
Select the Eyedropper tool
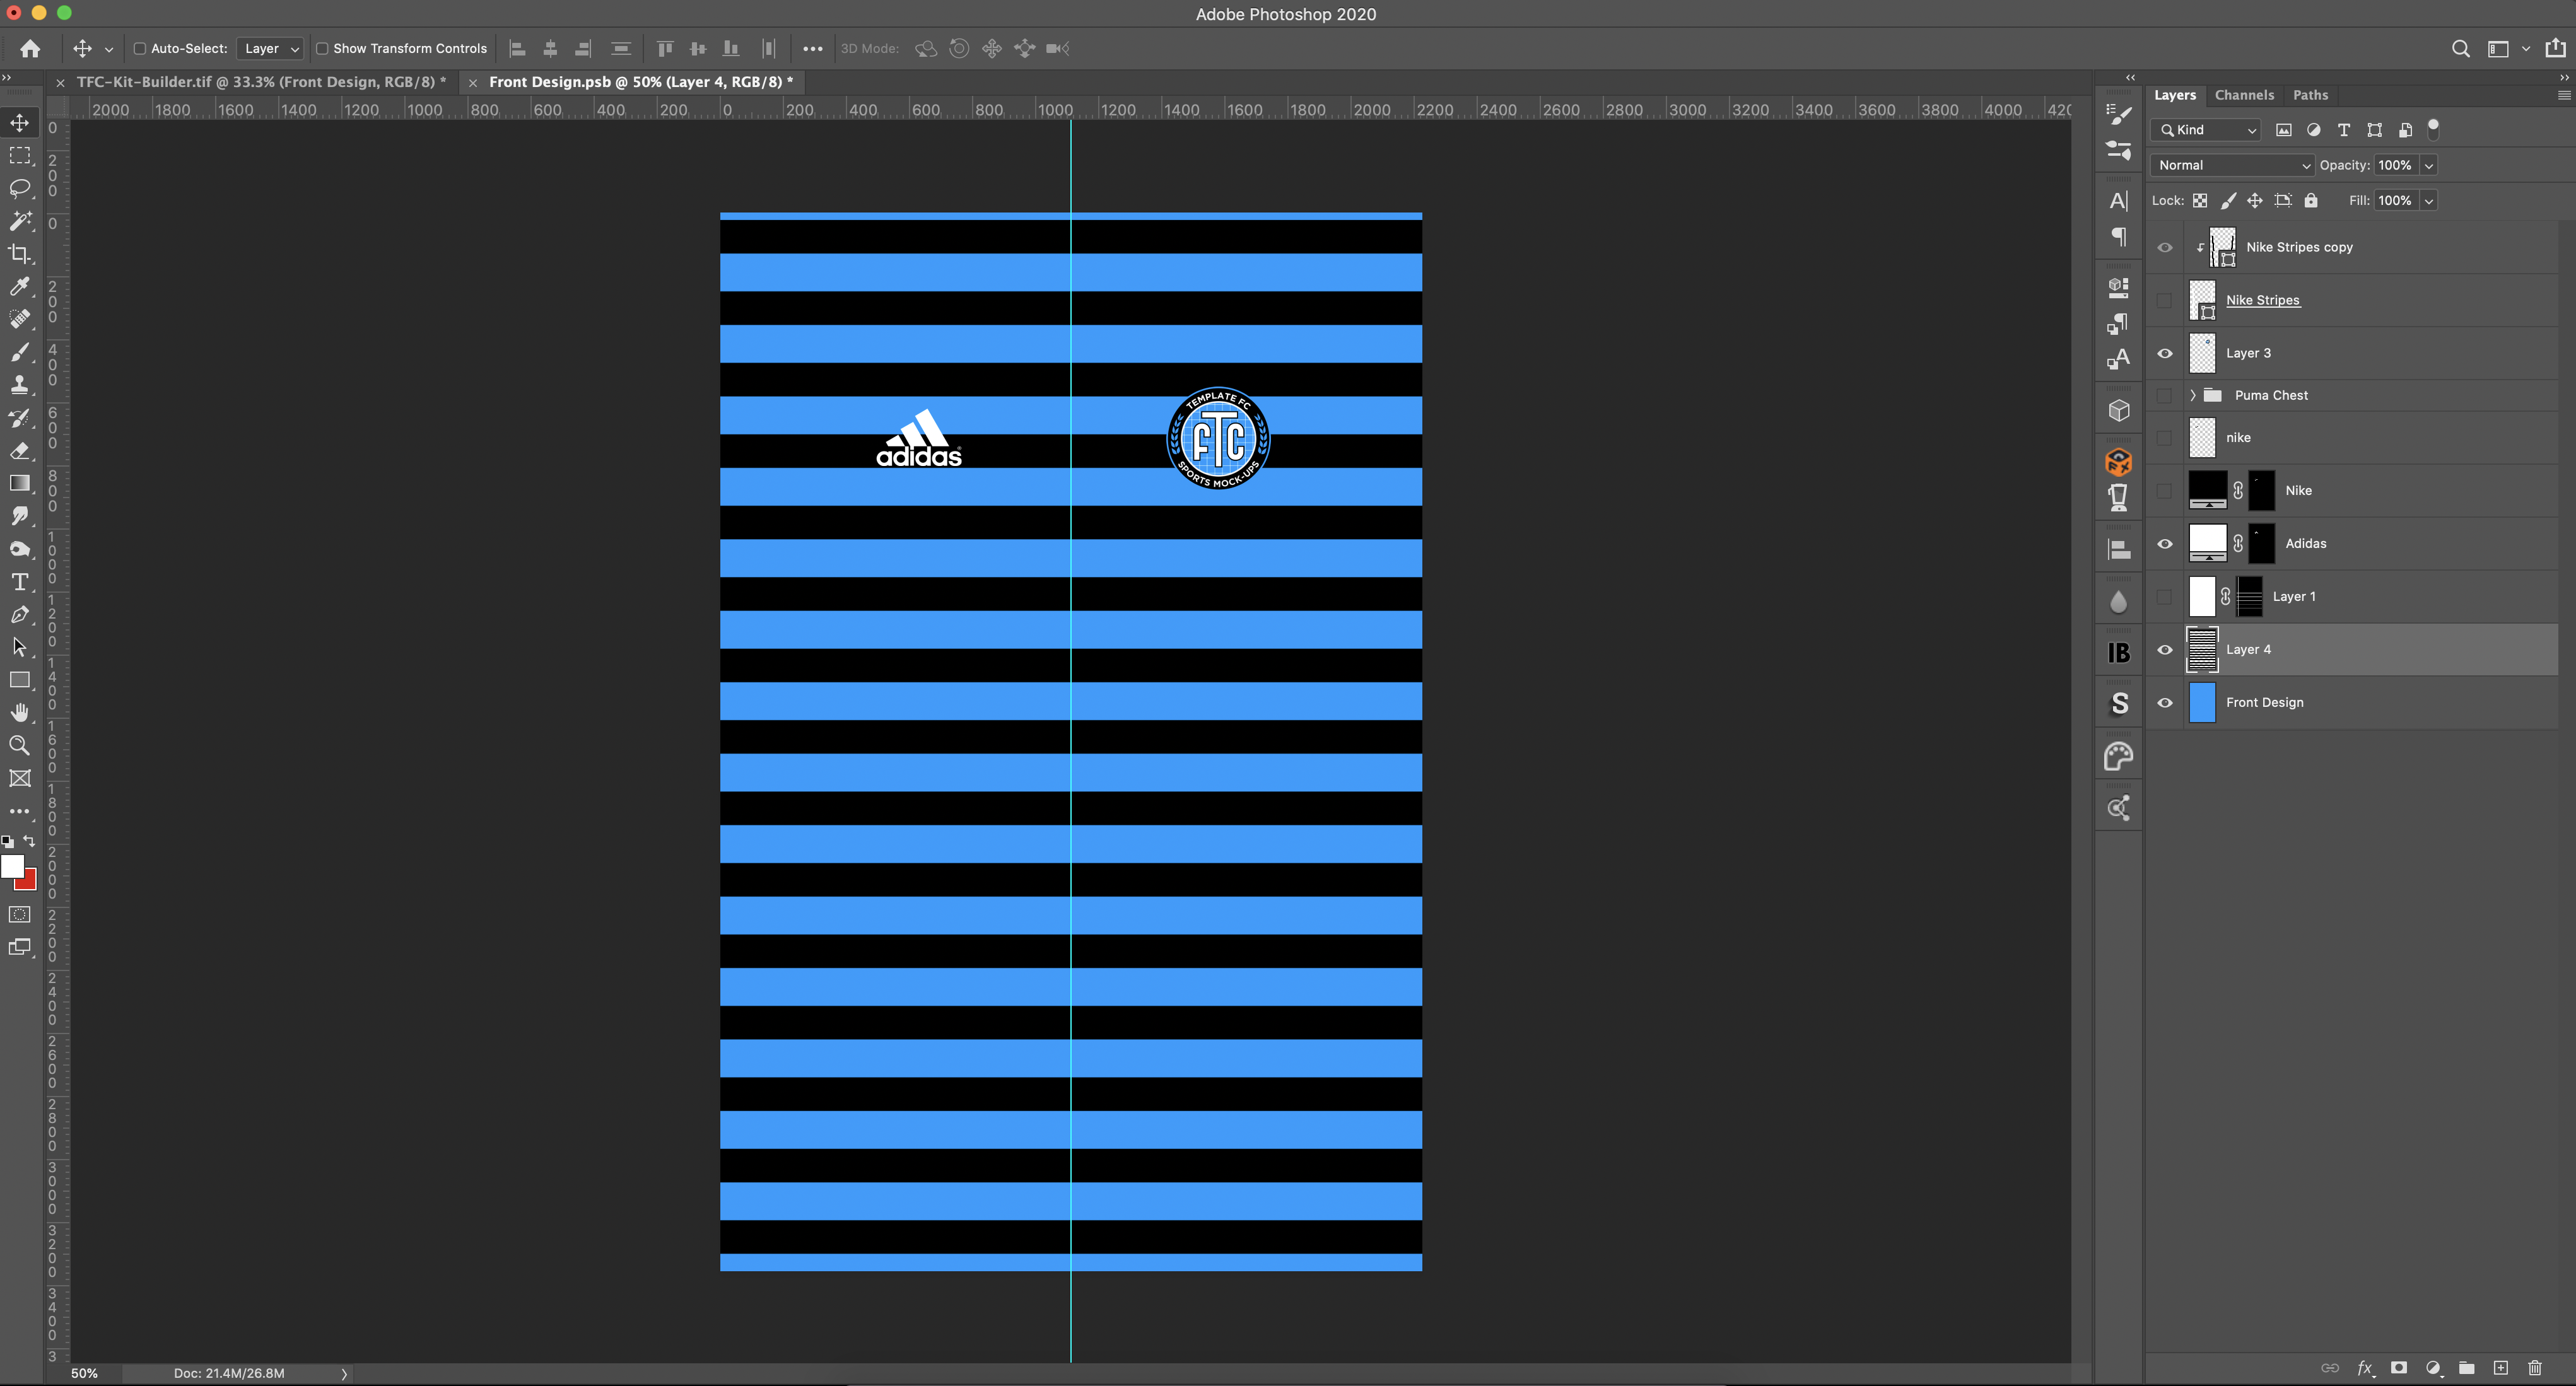pyautogui.click(x=19, y=287)
